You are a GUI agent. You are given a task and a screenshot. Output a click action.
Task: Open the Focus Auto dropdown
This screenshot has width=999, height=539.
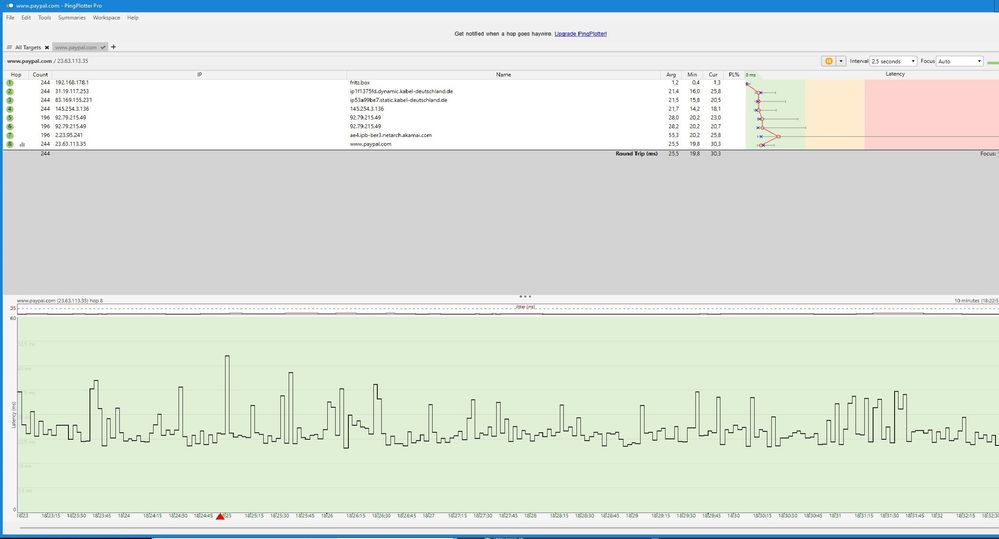tap(959, 61)
